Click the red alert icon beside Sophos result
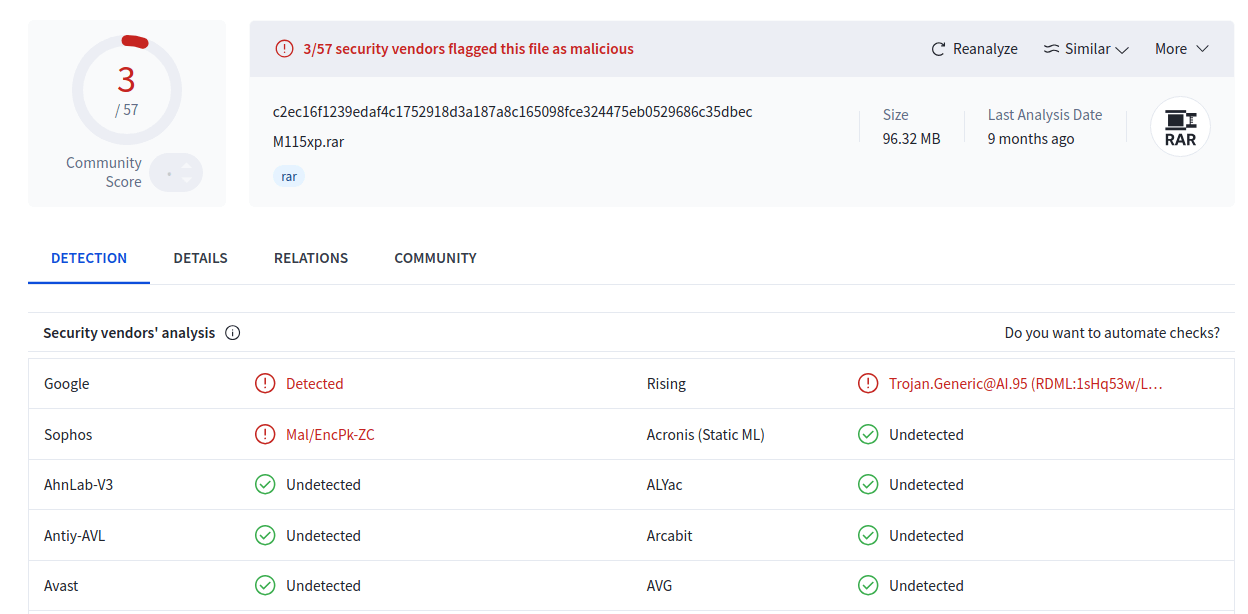 pos(265,434)
